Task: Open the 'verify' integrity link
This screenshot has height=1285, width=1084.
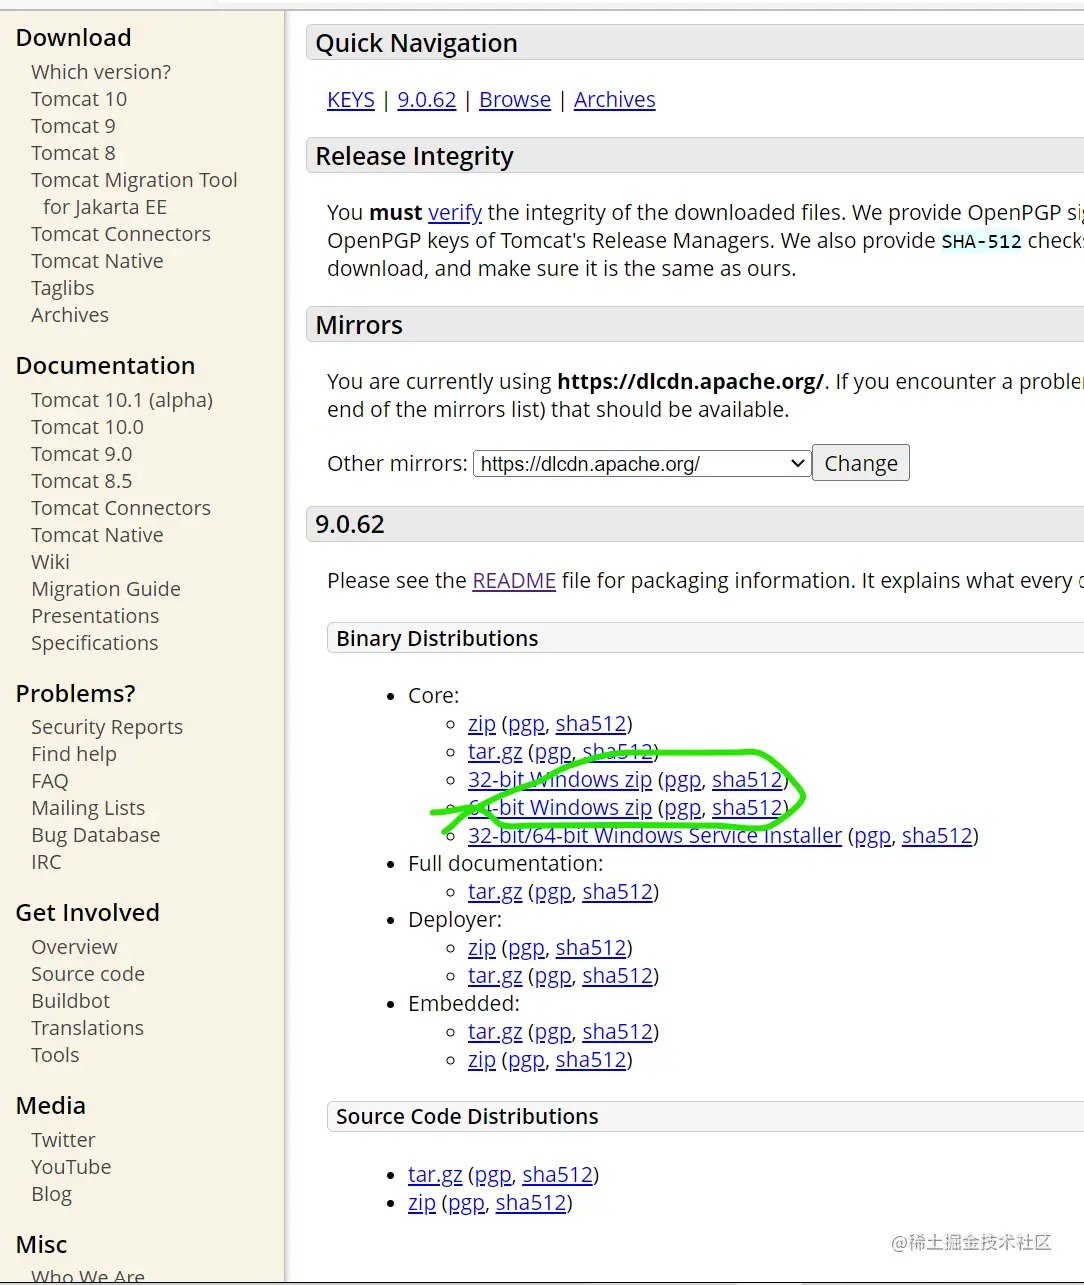Action: pos(455,213)
